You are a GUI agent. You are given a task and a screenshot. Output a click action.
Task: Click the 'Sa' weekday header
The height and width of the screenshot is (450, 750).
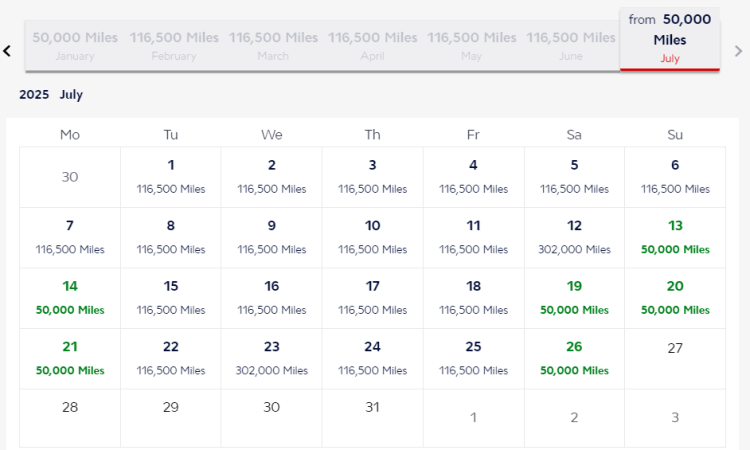(x=574, y=135)
